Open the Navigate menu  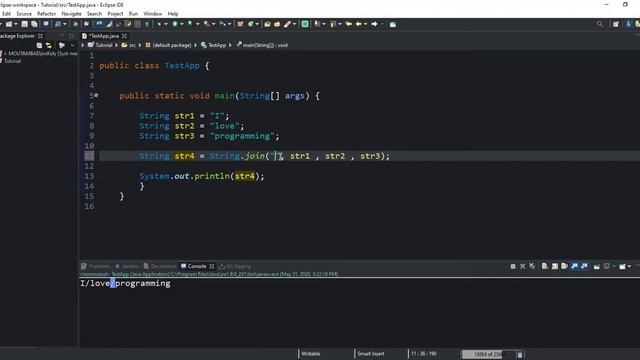(x=71, y=13)
